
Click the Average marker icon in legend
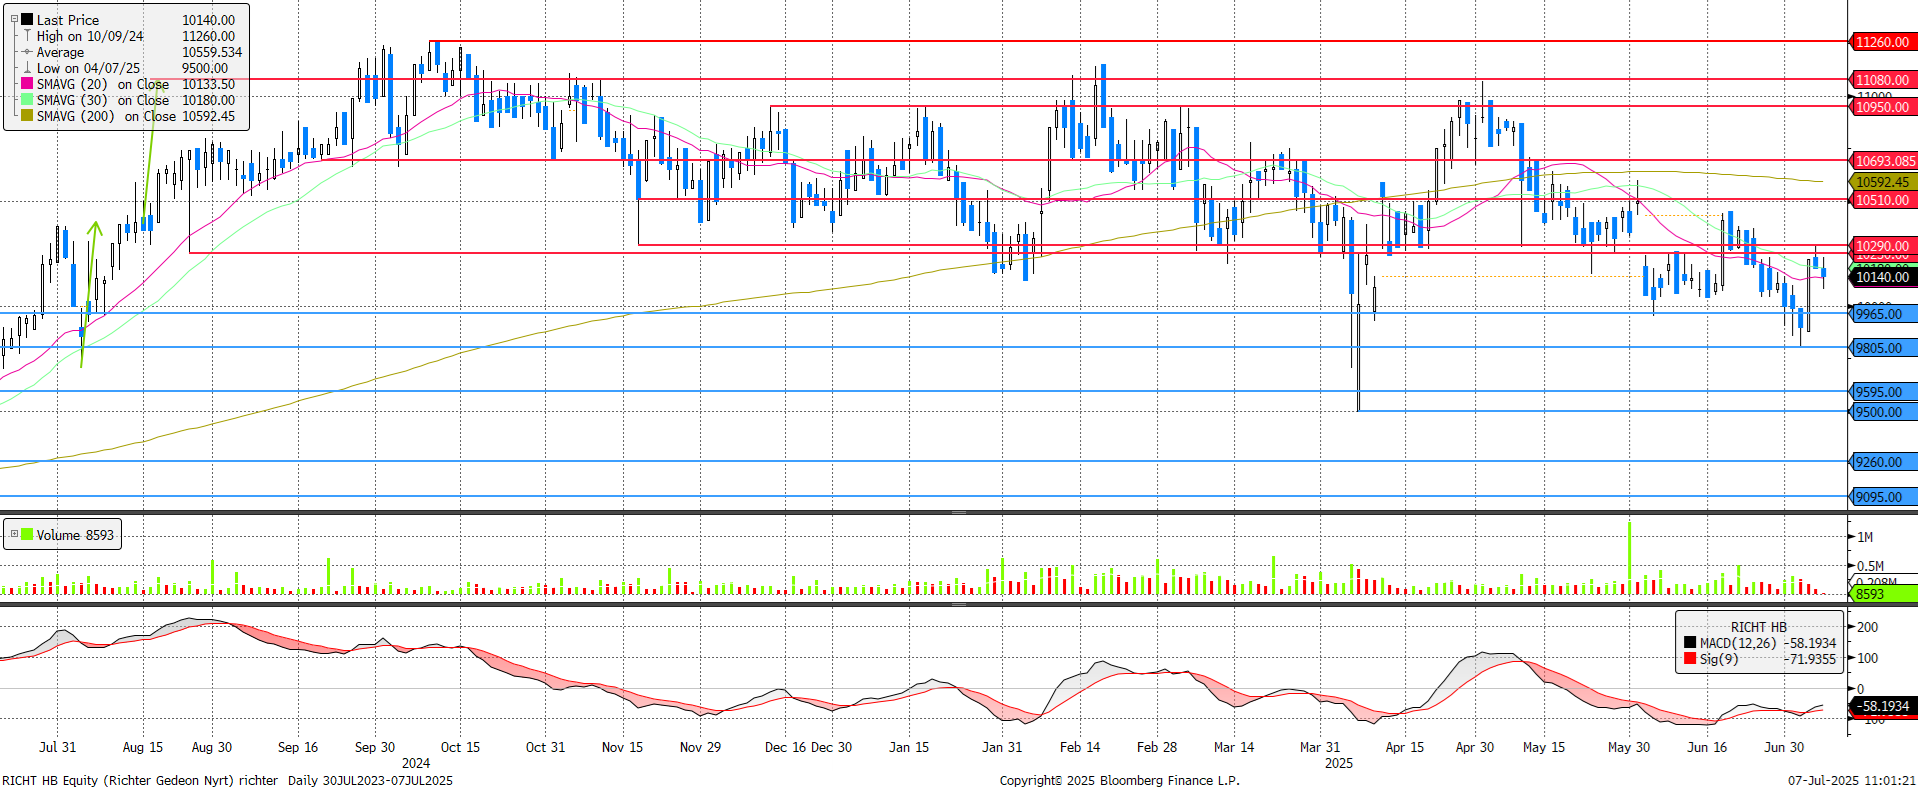[28, 52]
